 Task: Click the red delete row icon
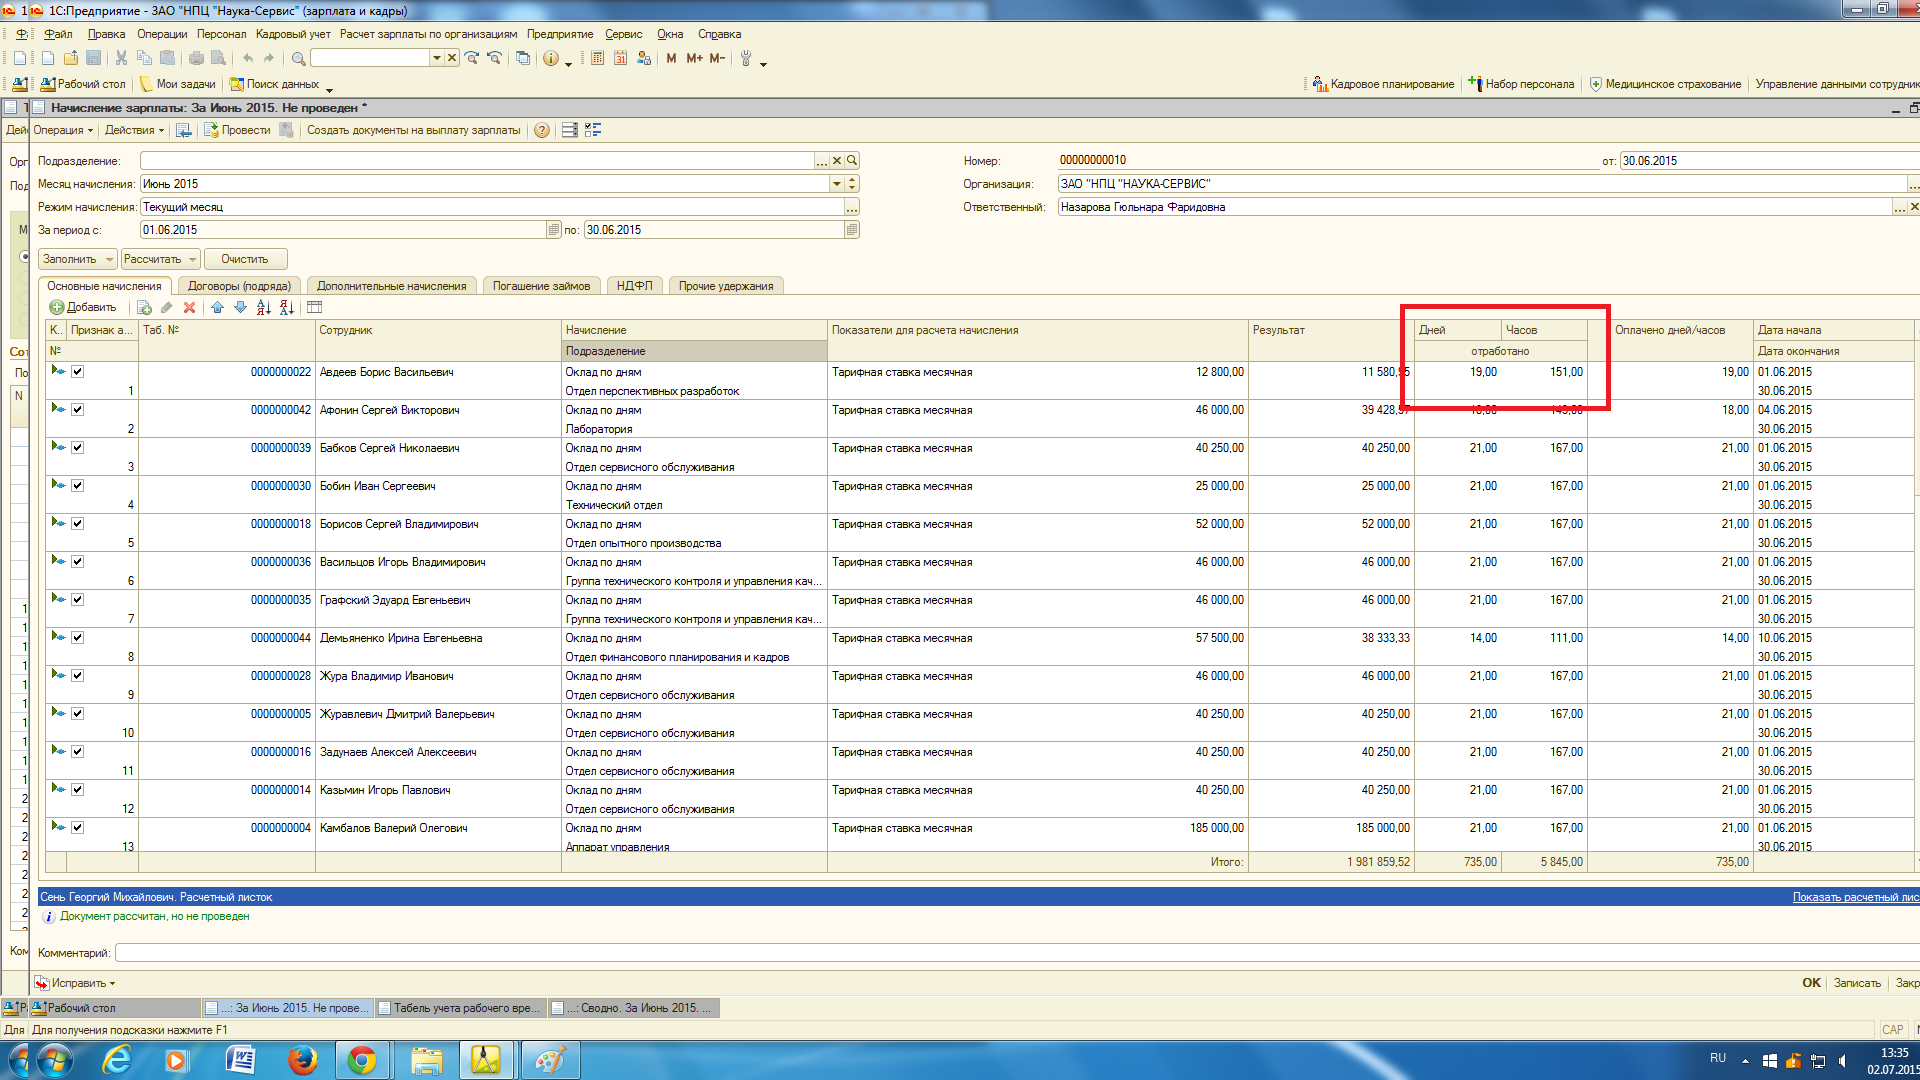[189, 307]
